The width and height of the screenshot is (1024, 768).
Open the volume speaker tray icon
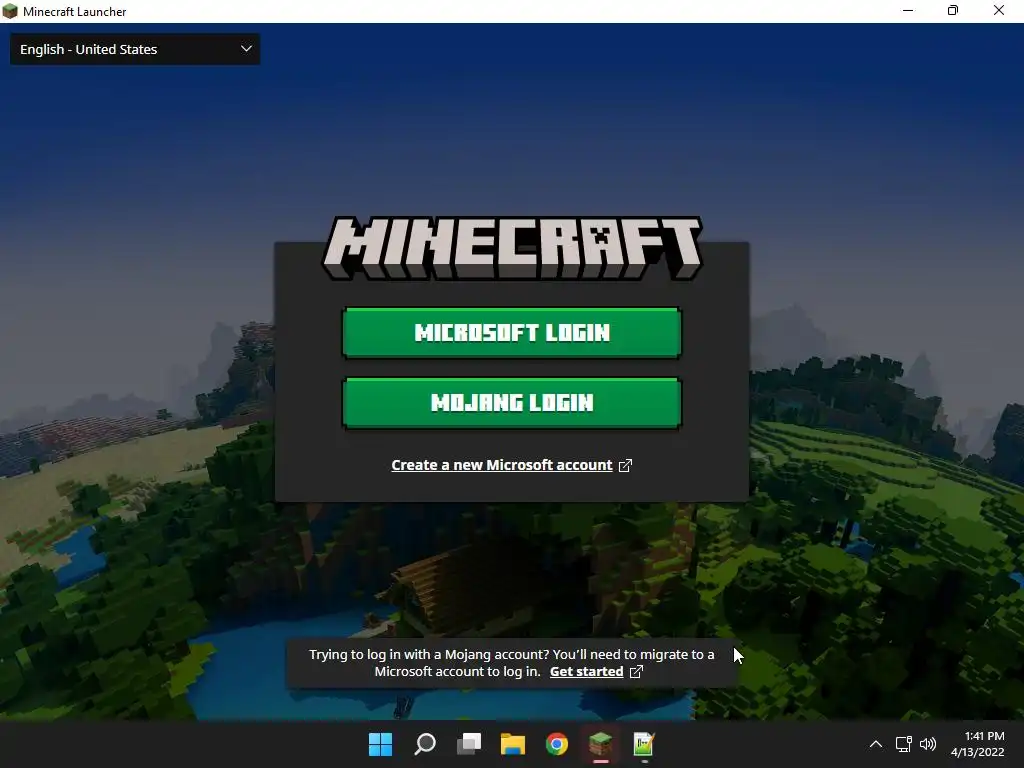pos(927,744)
